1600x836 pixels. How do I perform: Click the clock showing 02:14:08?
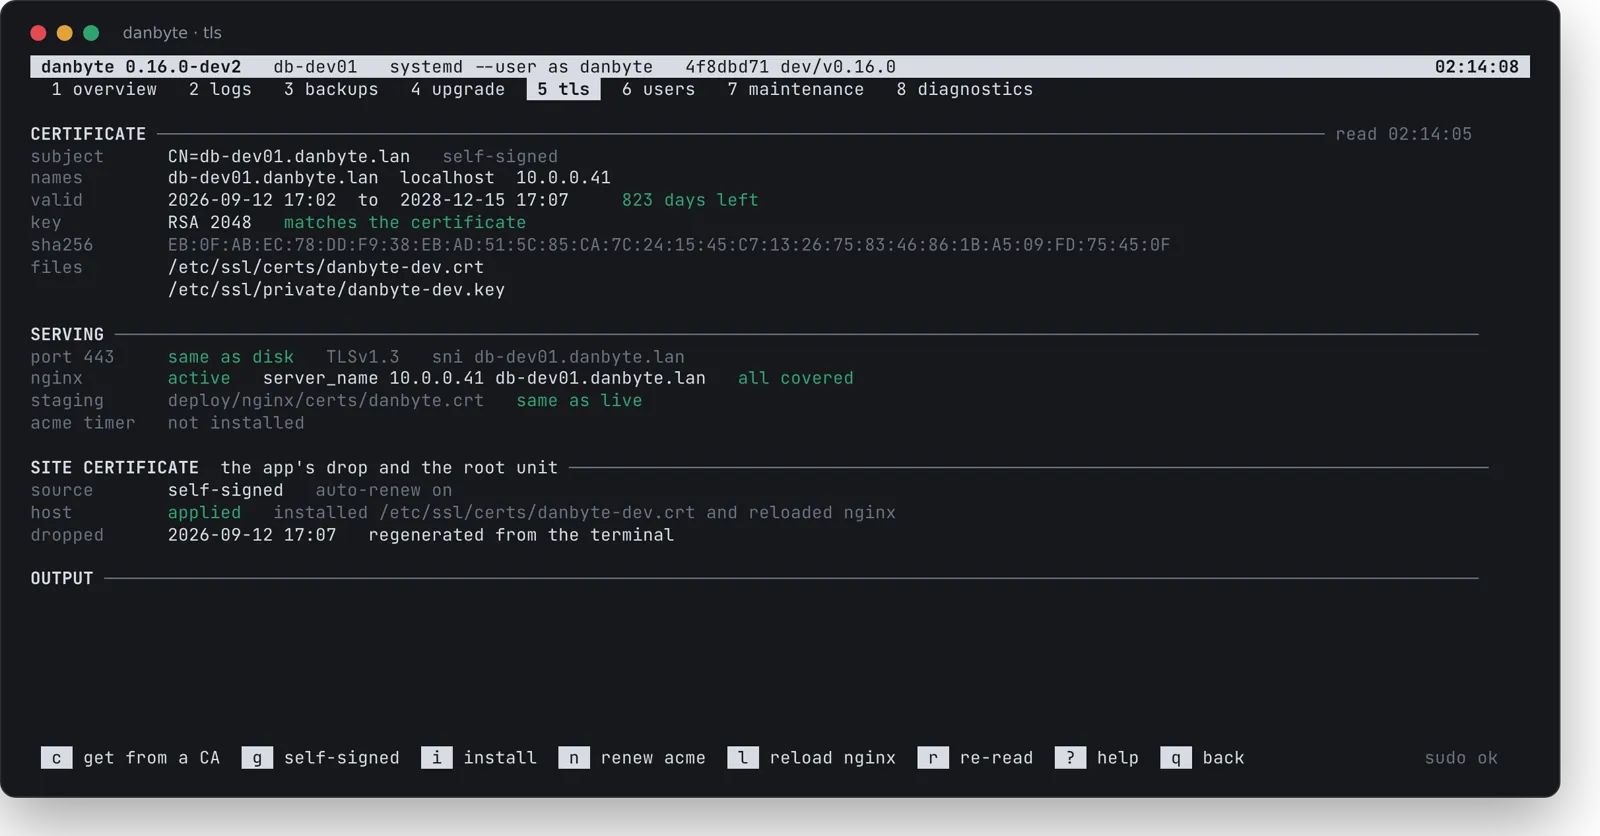pos(1477,67)
